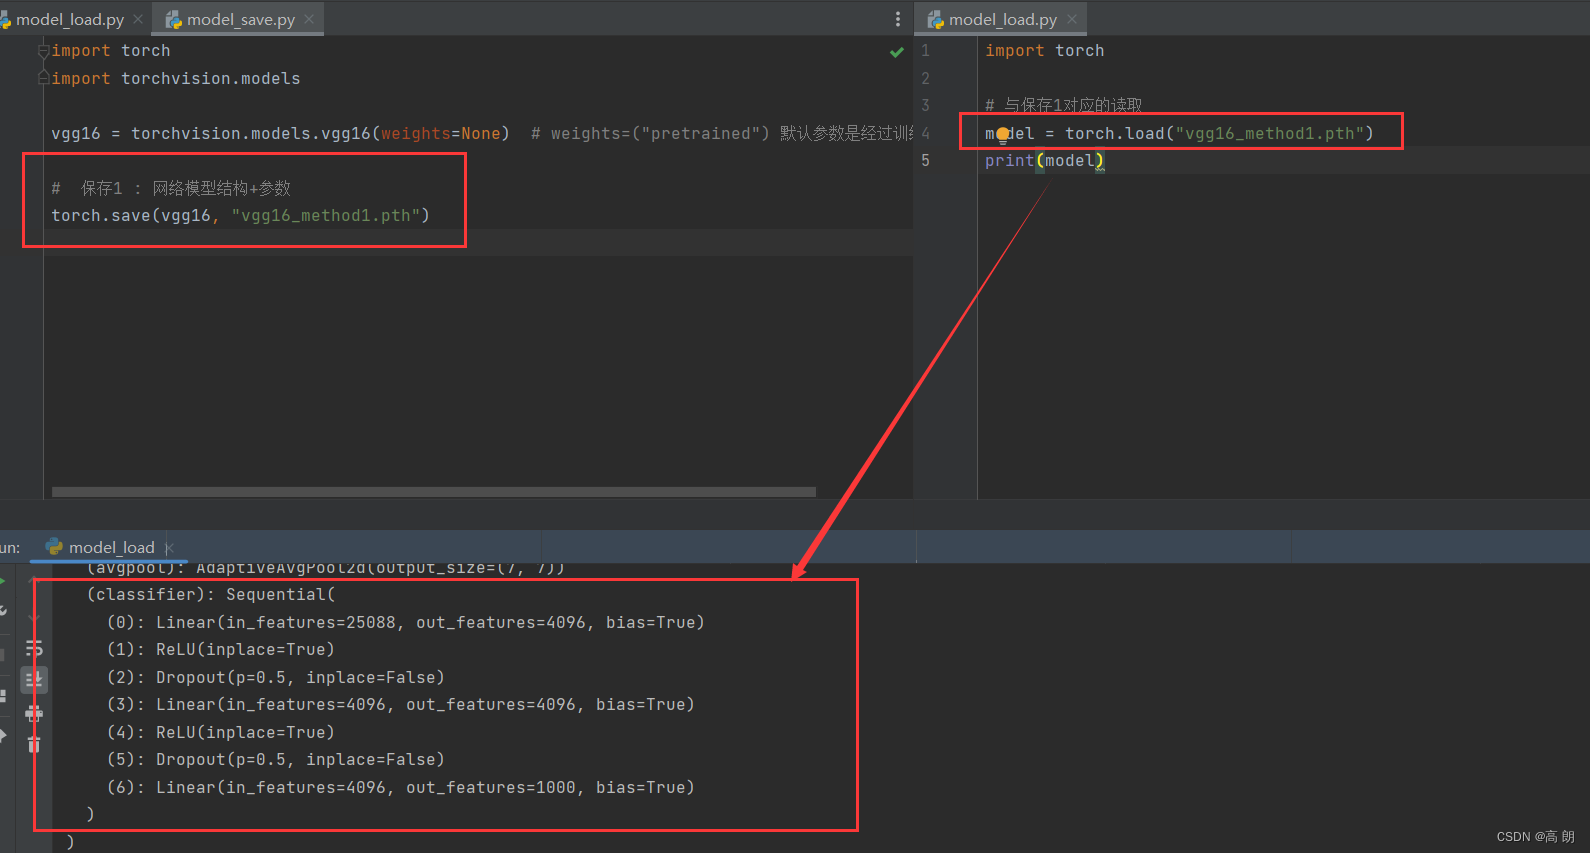This screenshot has width=1590, height=853.
Task: Click output line (3): Linear out_features=4096
Action: (x=400, y=704)
